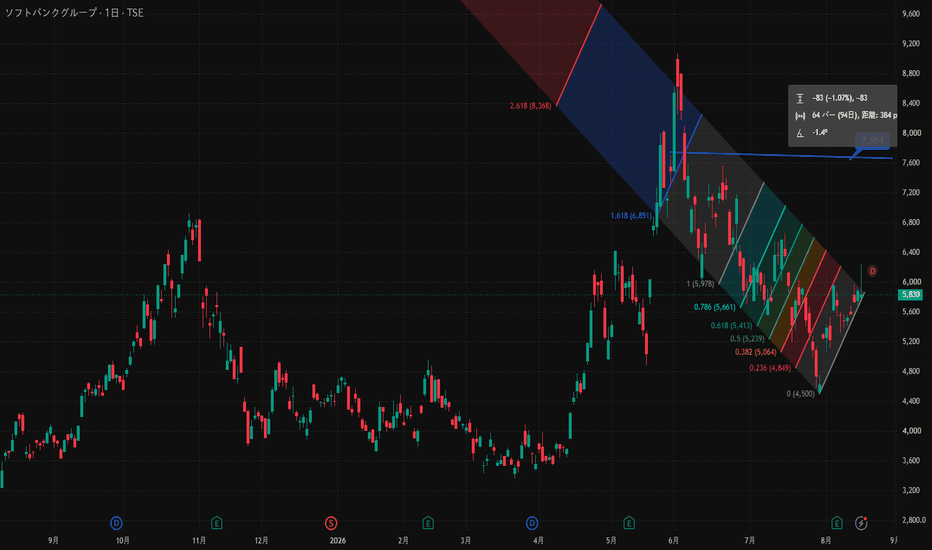Click the 9,600 price axis label
The image size is (932, 550).
pyautogui.click(x=911, y=14)
